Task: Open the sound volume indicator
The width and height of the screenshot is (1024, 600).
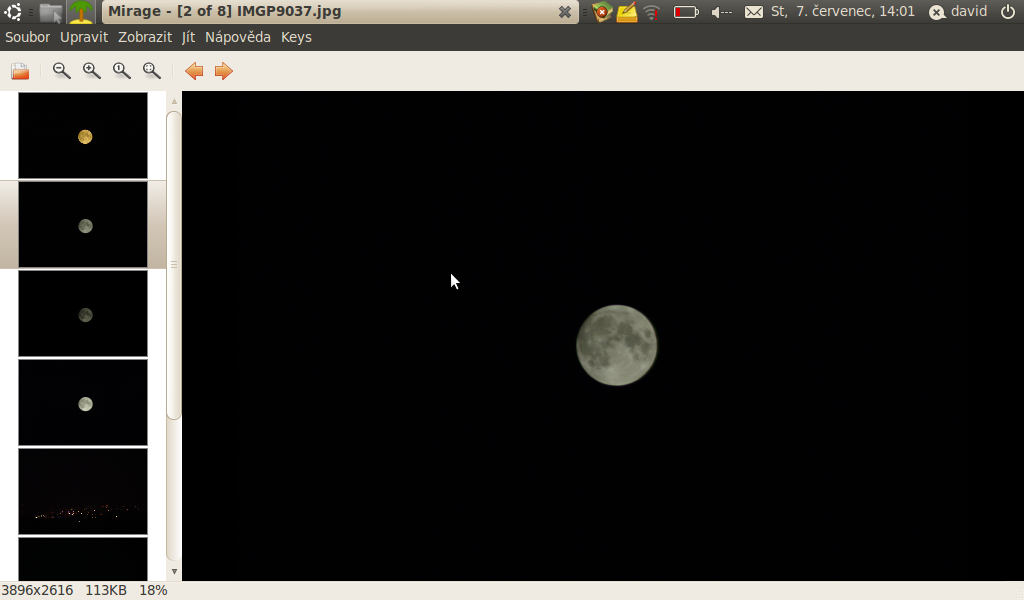Action: click(x=722, y=12)
